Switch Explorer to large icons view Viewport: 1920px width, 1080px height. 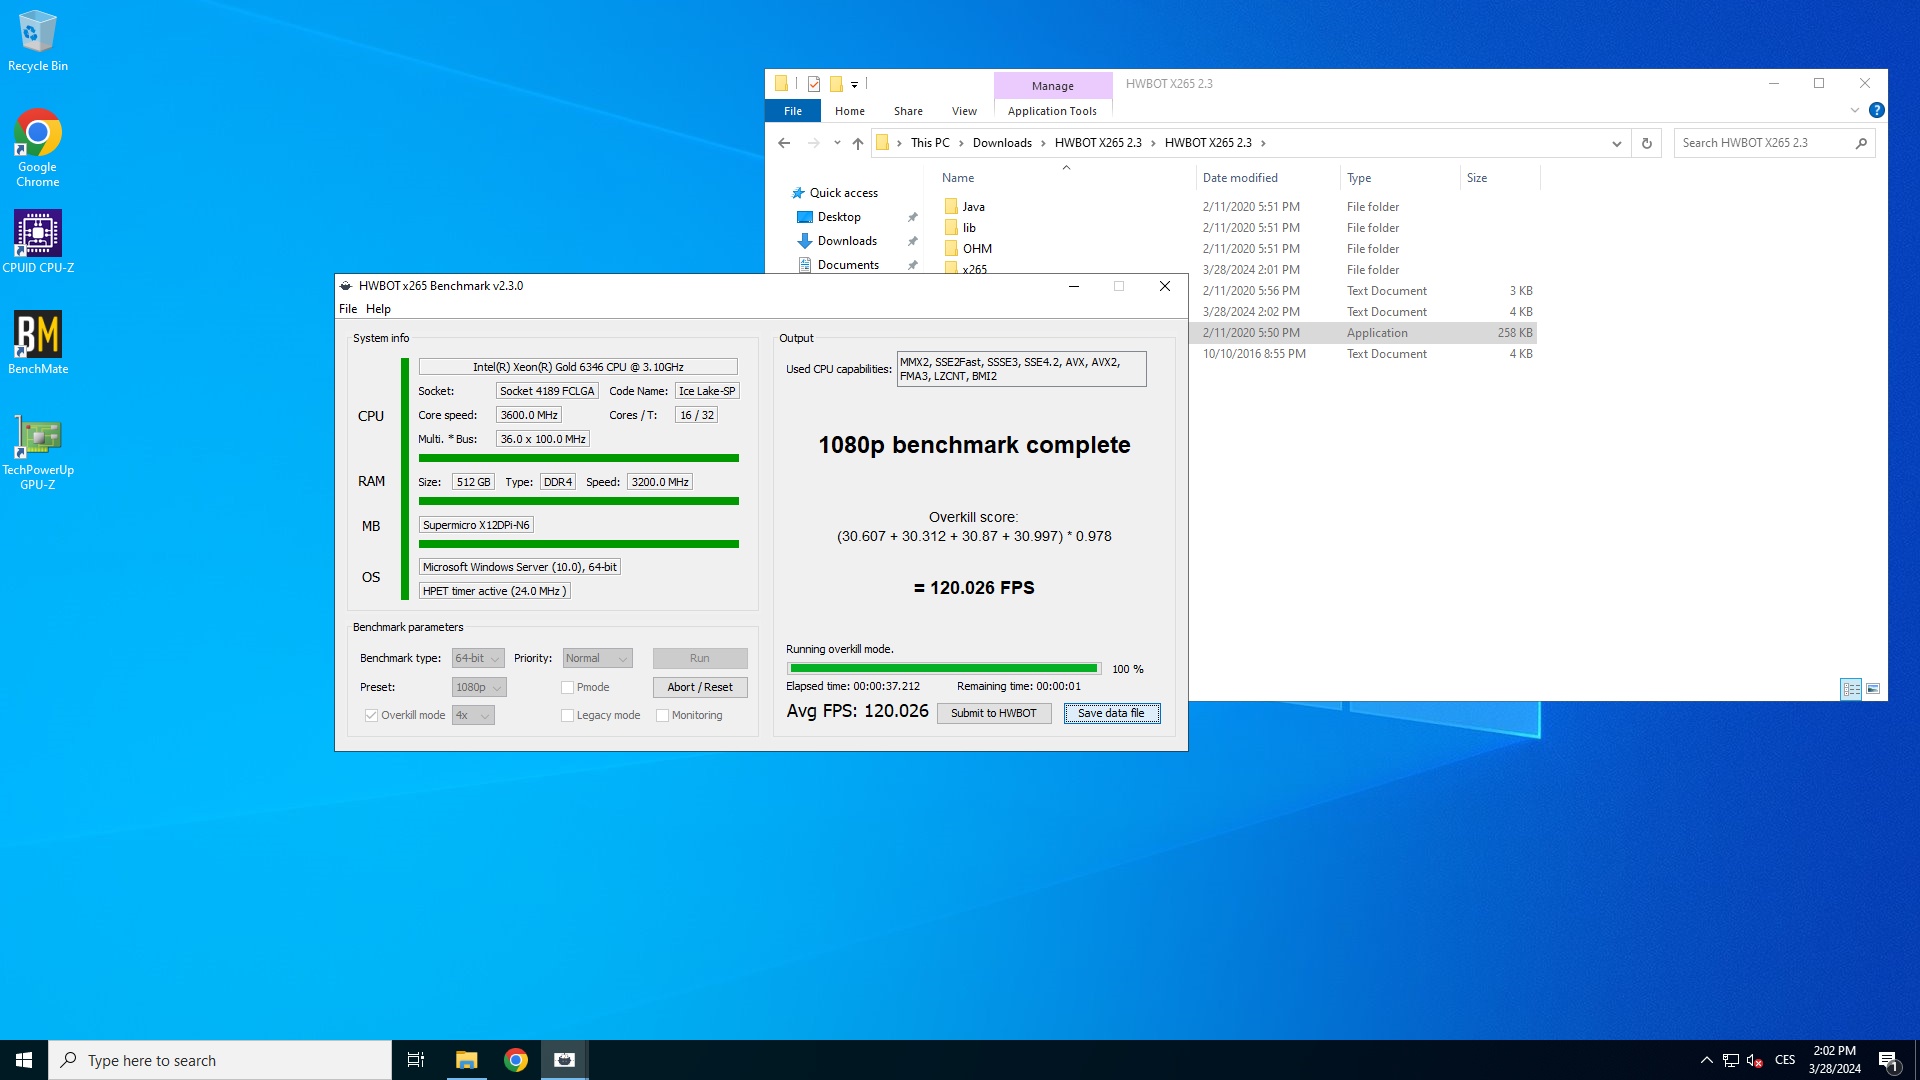[x=1873, y=688]
